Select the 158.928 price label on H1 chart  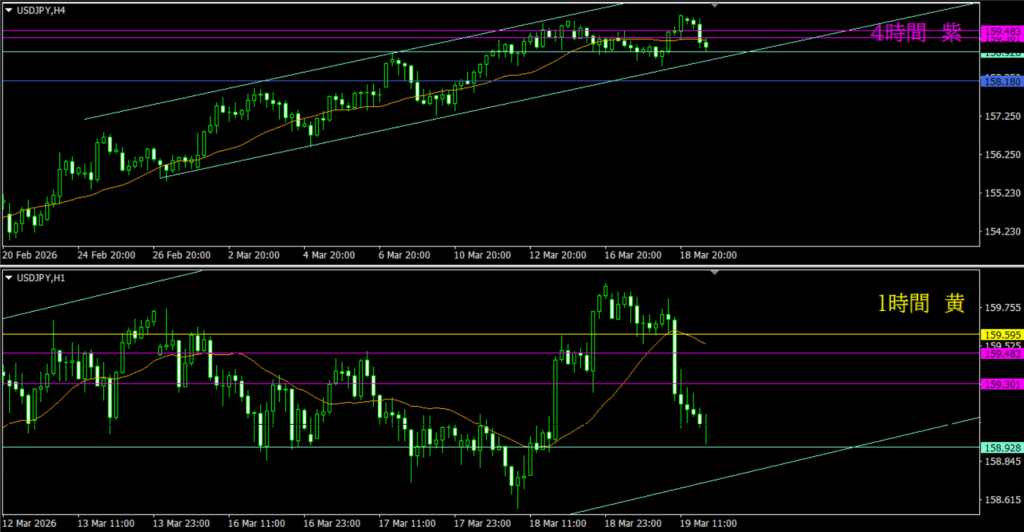1001,448
